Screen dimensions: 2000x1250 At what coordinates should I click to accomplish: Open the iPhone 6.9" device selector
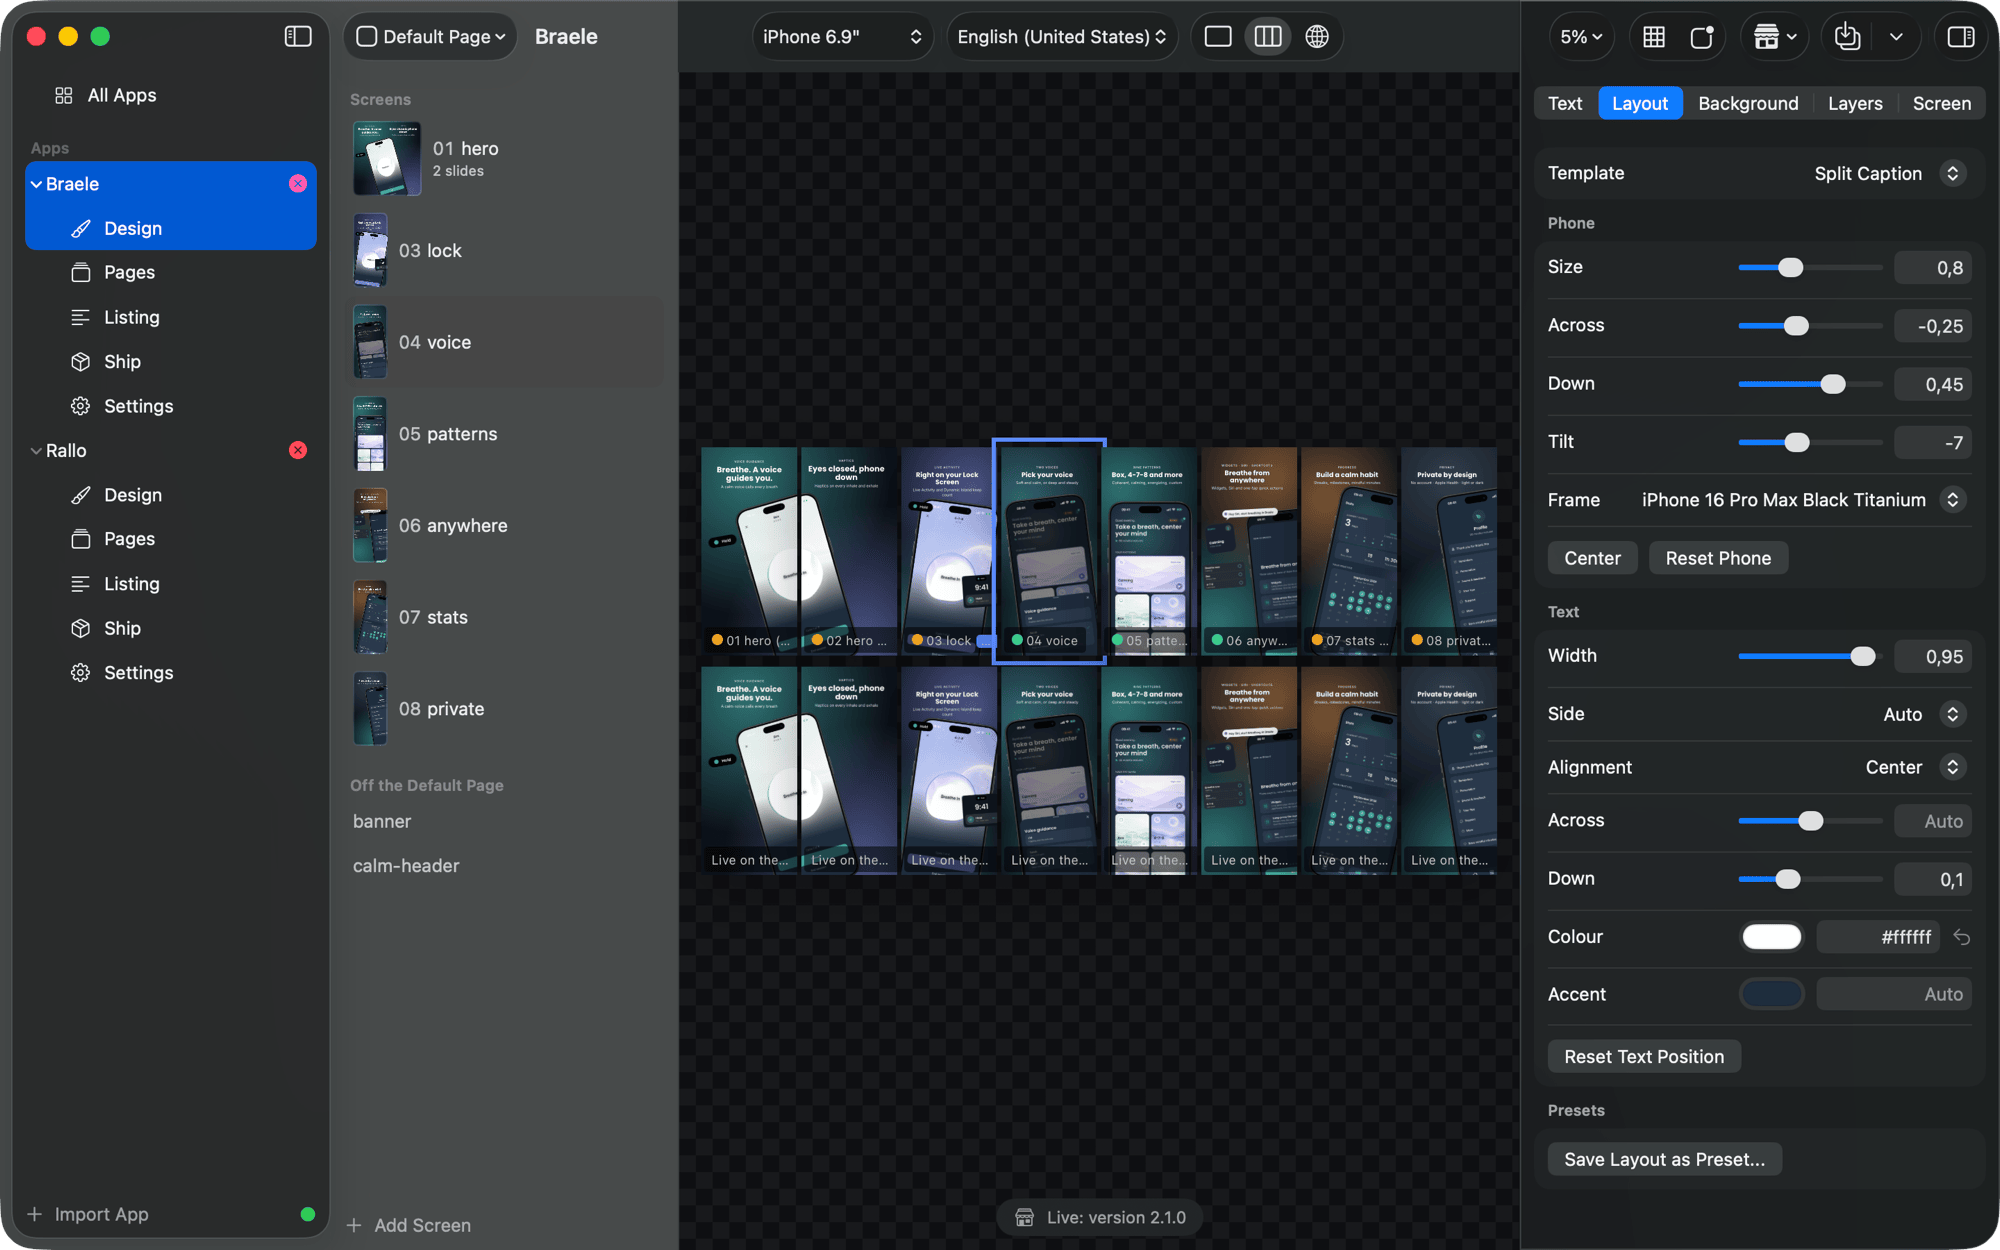pos(842,37)
